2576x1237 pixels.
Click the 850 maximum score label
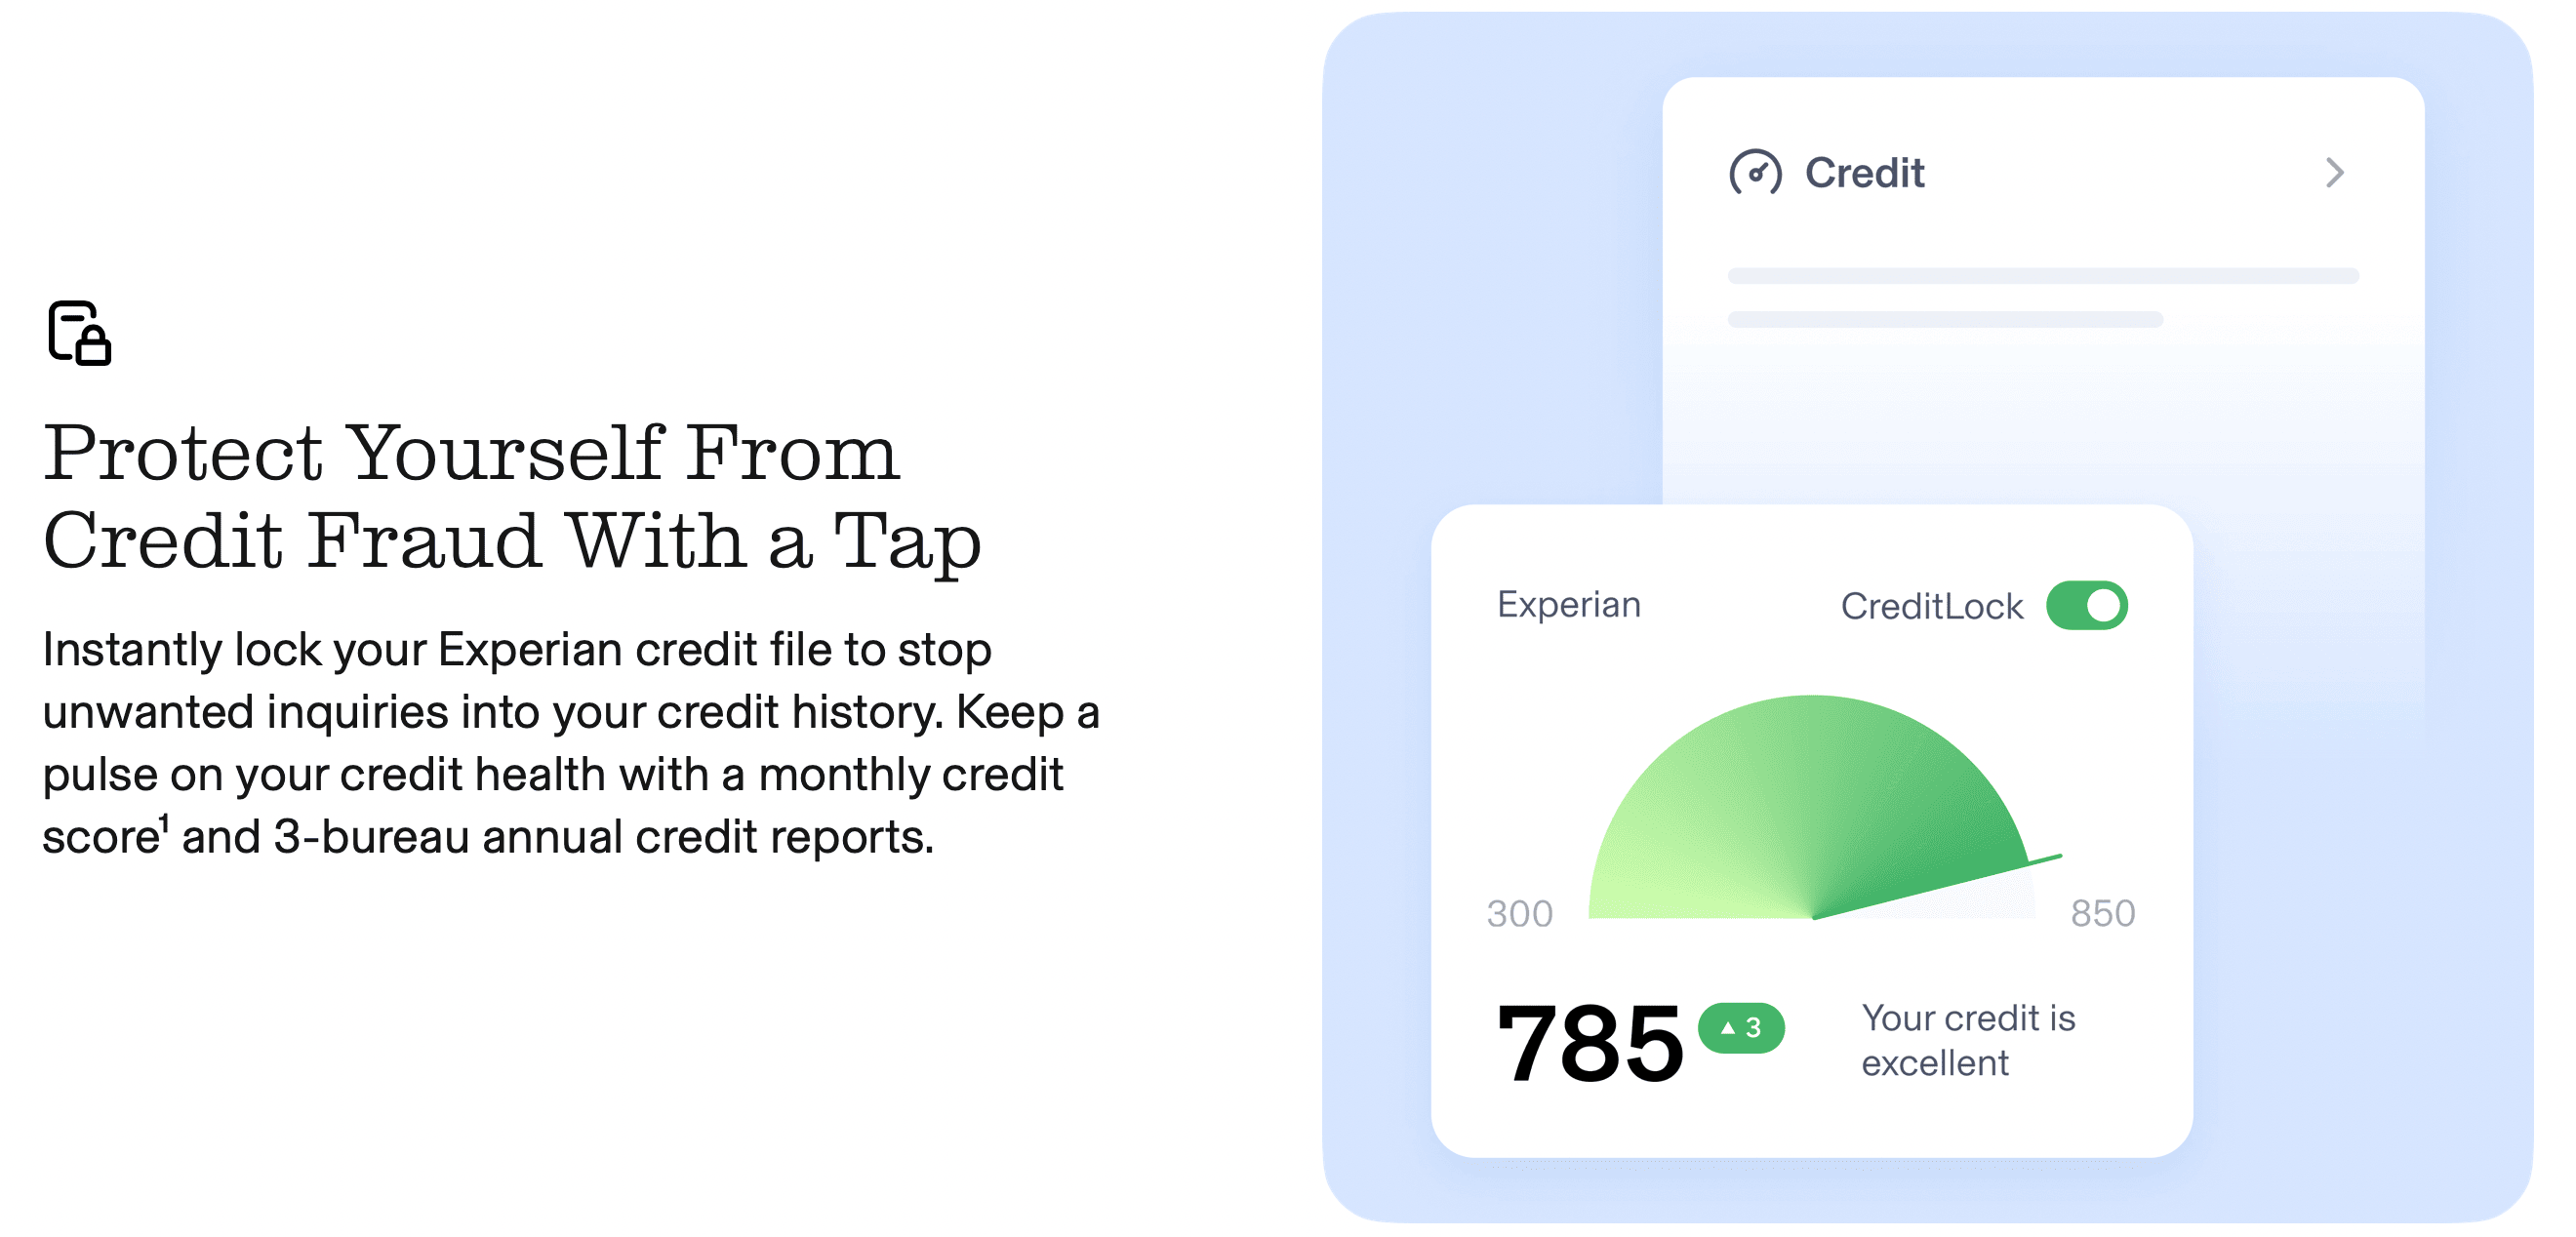[2103, 913]
